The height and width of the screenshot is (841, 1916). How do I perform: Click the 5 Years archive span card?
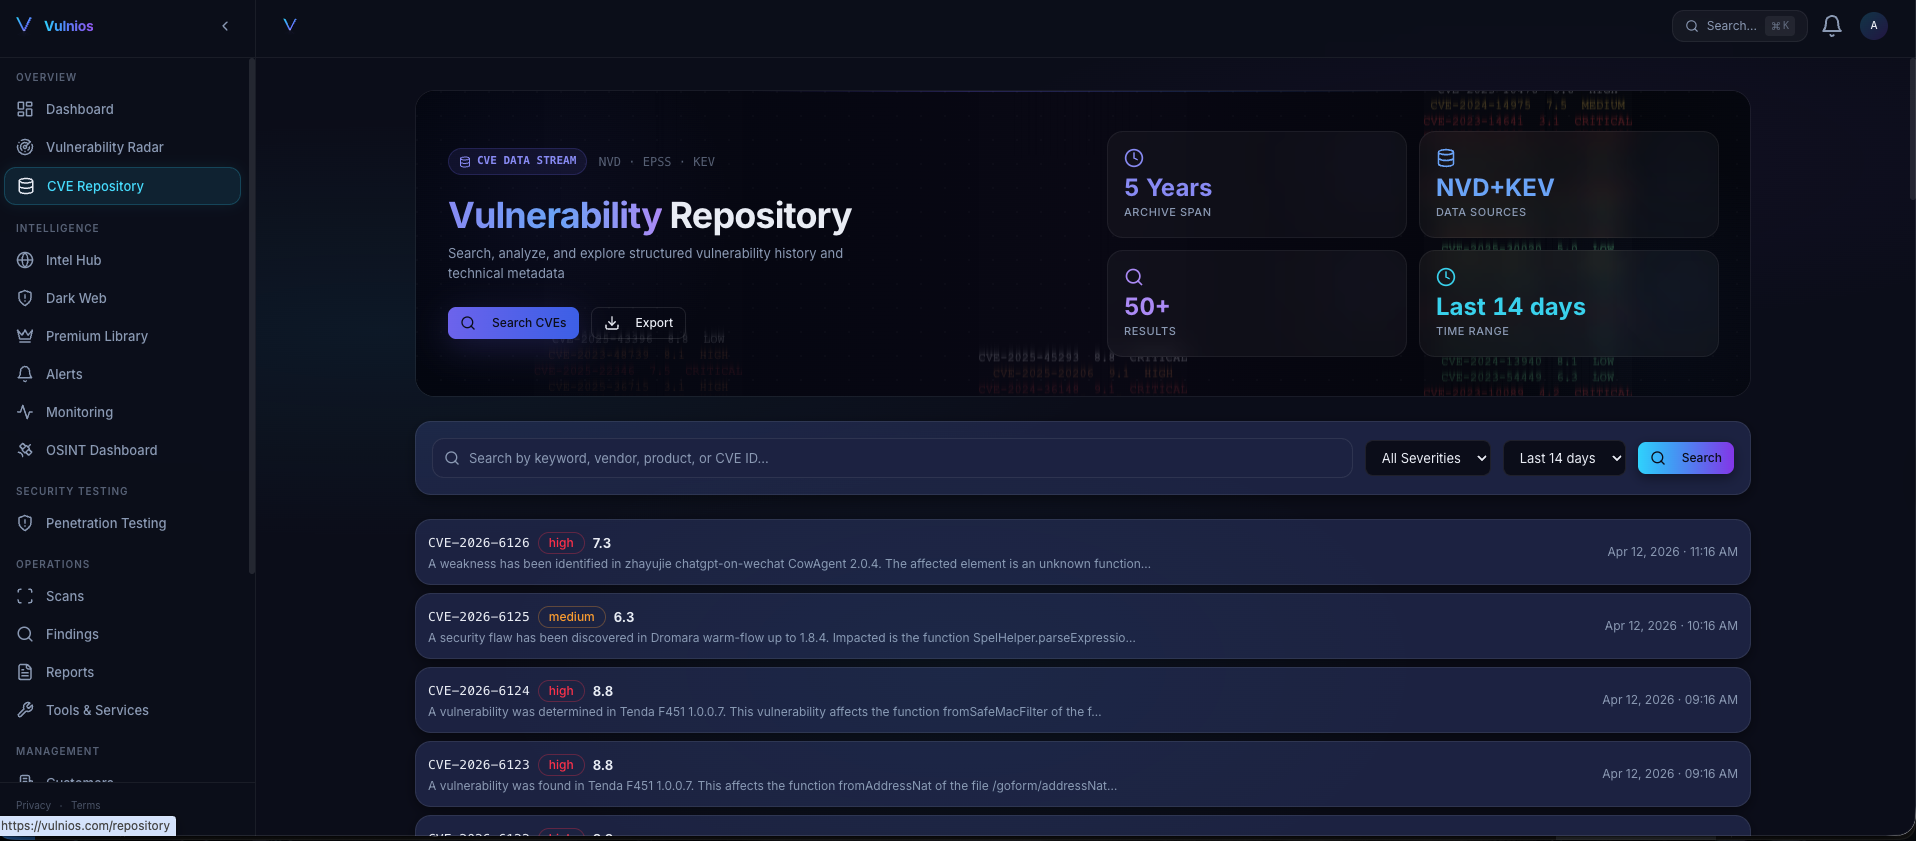click(x=1257, y=185)
